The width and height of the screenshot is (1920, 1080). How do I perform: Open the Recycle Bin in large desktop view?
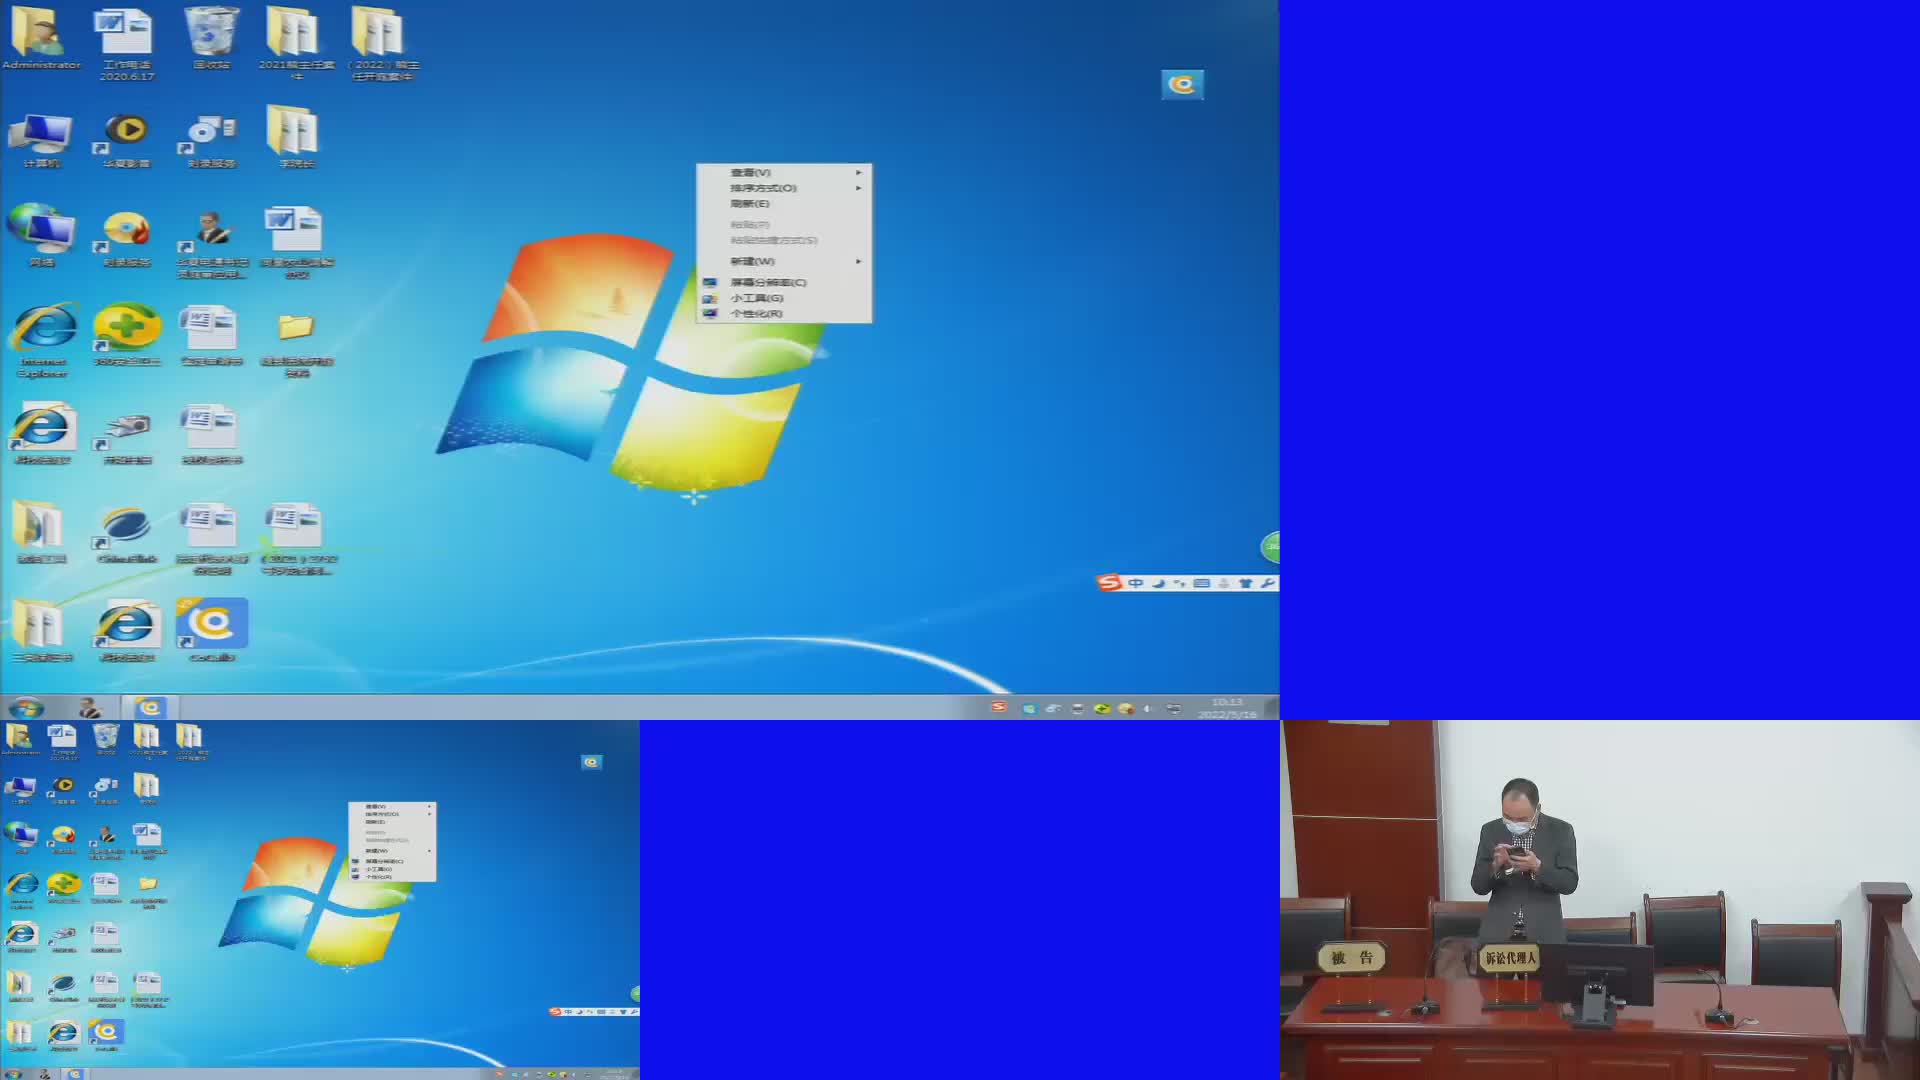pos(211,38)
